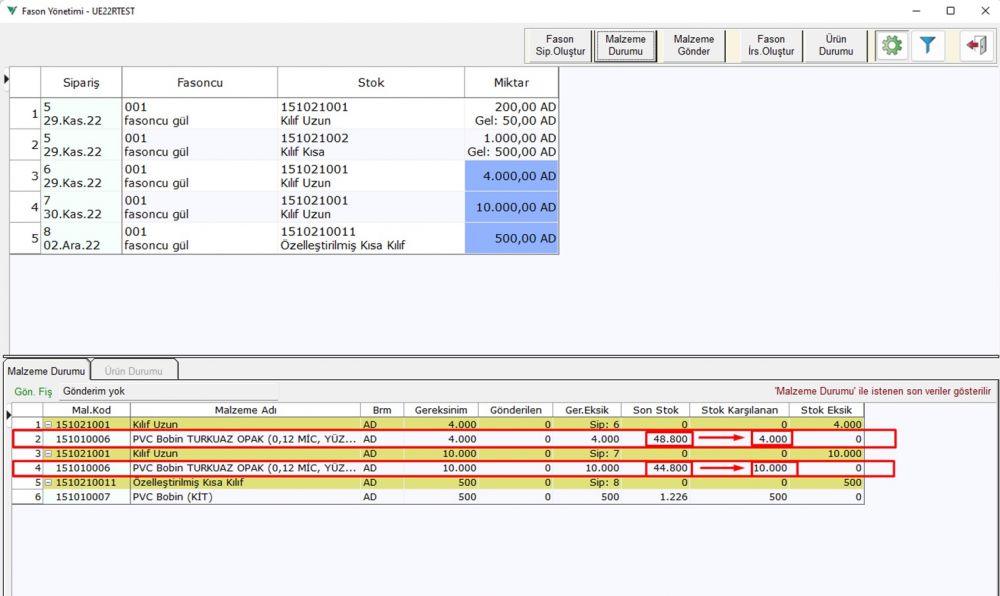Click the blue funnel filter icon
The height and width of the screenshot is (596, 1000).
click(x=928, y=46)
